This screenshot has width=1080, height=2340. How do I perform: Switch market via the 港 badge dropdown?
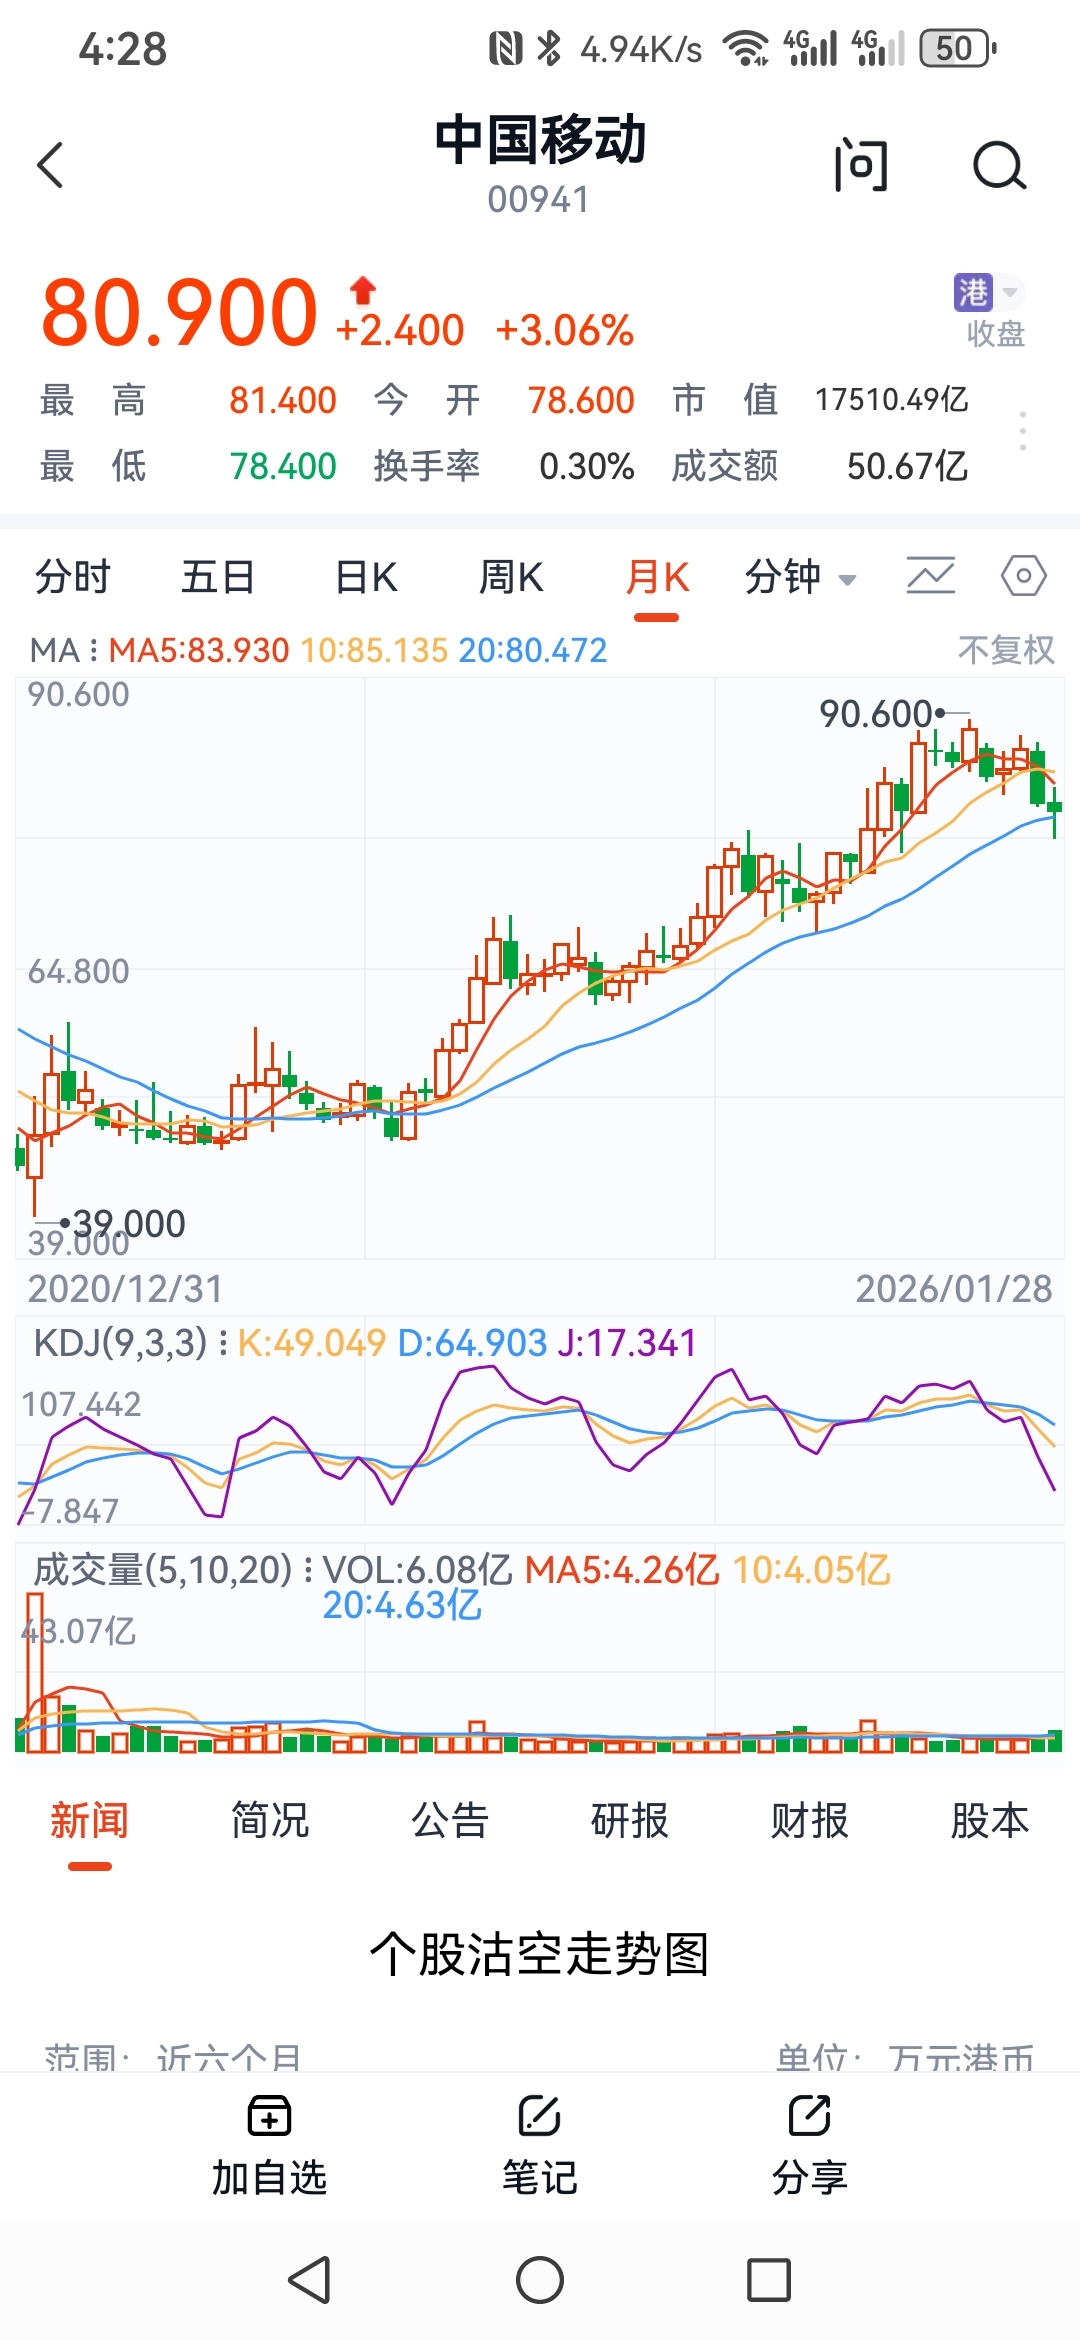988,292
